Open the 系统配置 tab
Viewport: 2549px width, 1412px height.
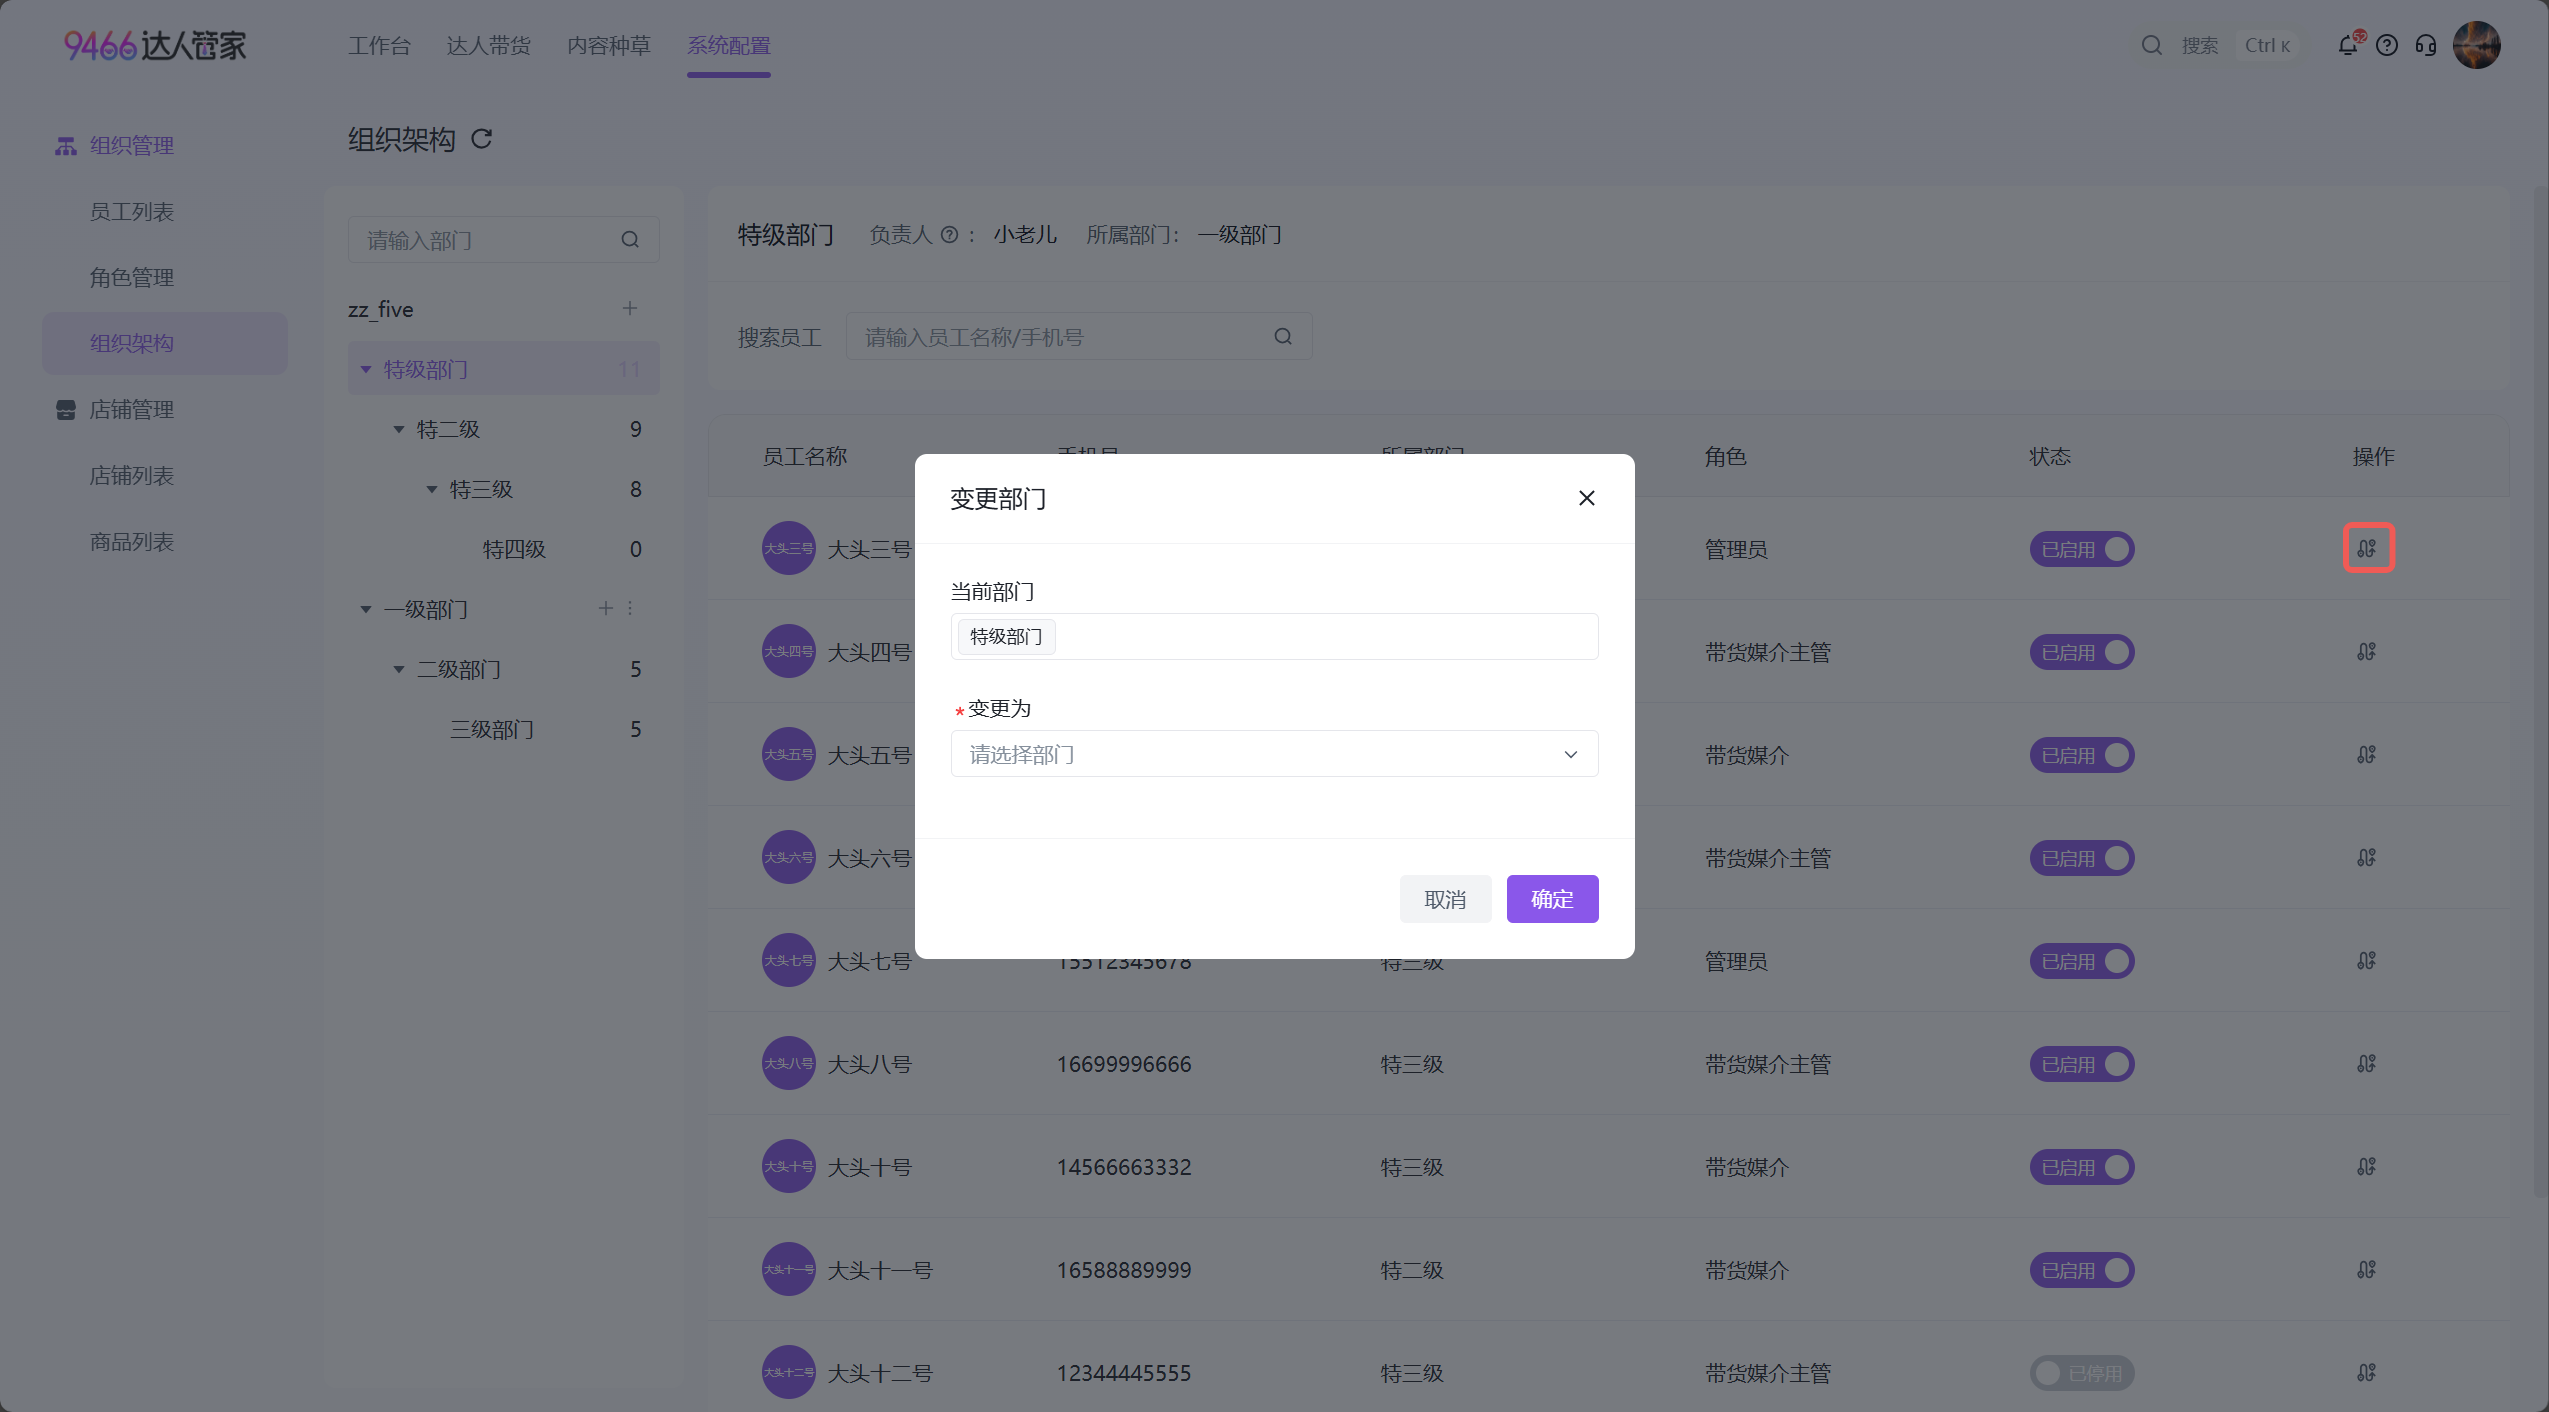[728, 46]
